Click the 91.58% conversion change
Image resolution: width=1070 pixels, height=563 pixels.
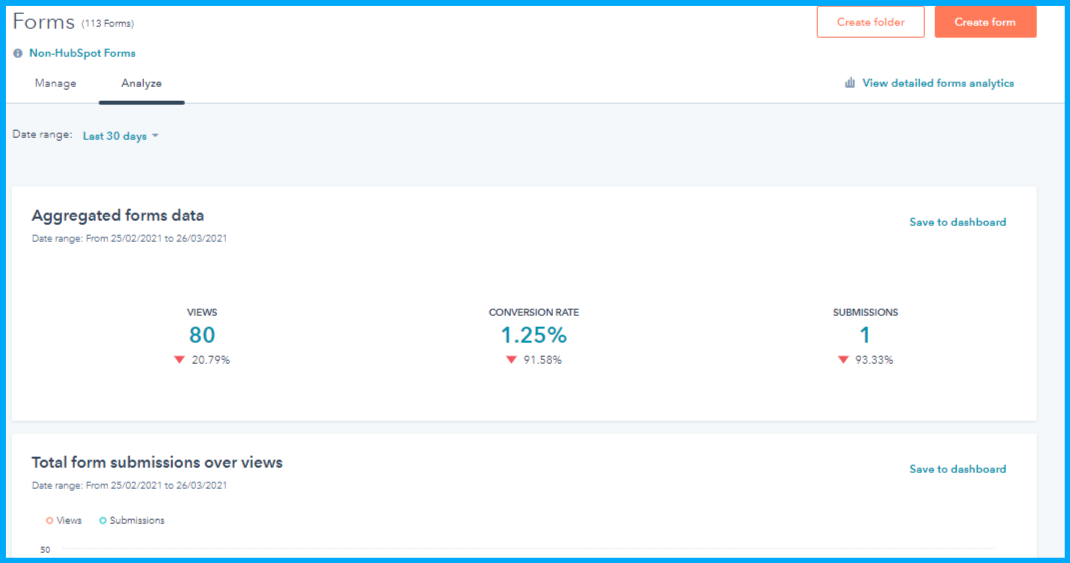543,360
